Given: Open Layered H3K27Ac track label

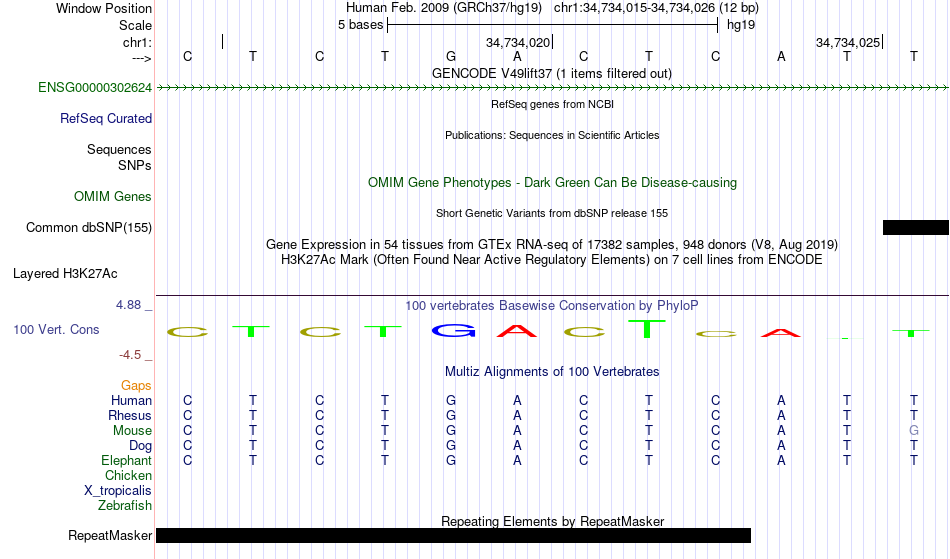Looking at the screenshot, I should [65, 274].
